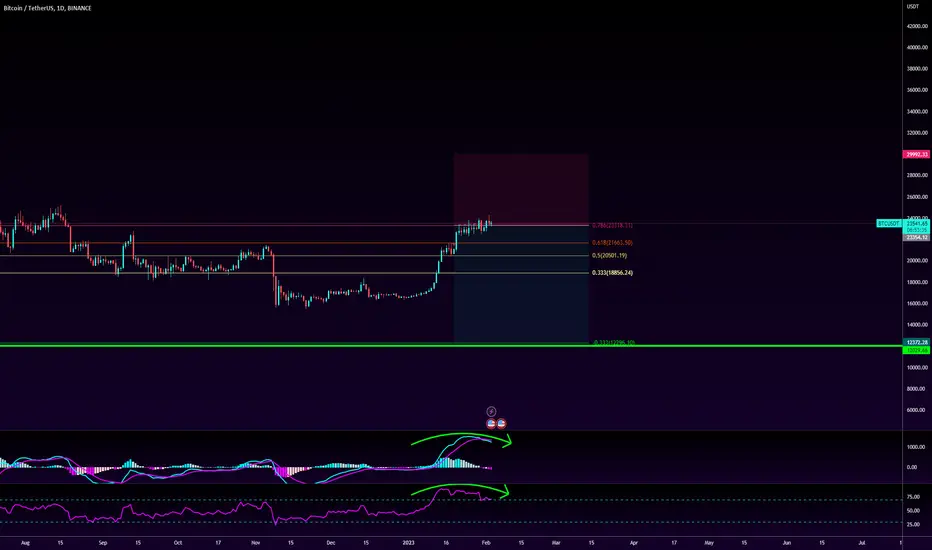
Task: Click 42000.00 on the price axis
Action: click(x=918, y=26)
